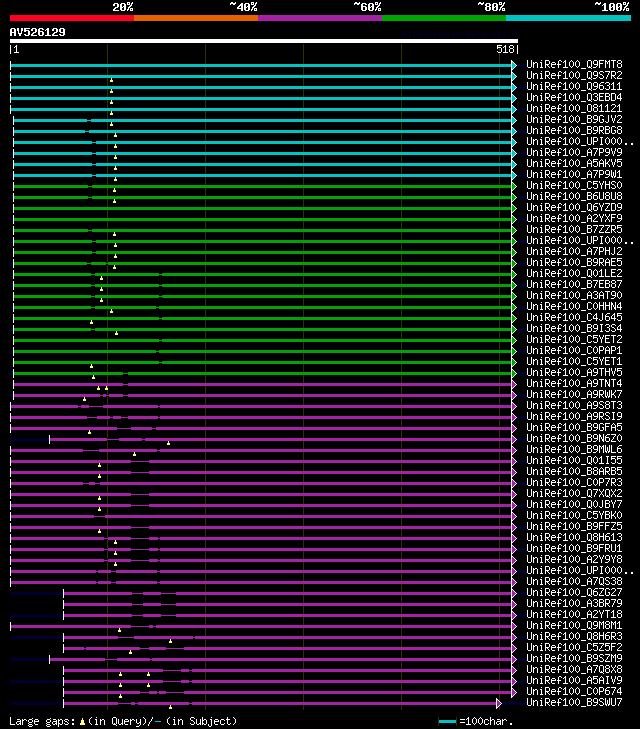Select label UniRef100_C0PAP1
Viewport: 640px width, 729px height.
574,351
